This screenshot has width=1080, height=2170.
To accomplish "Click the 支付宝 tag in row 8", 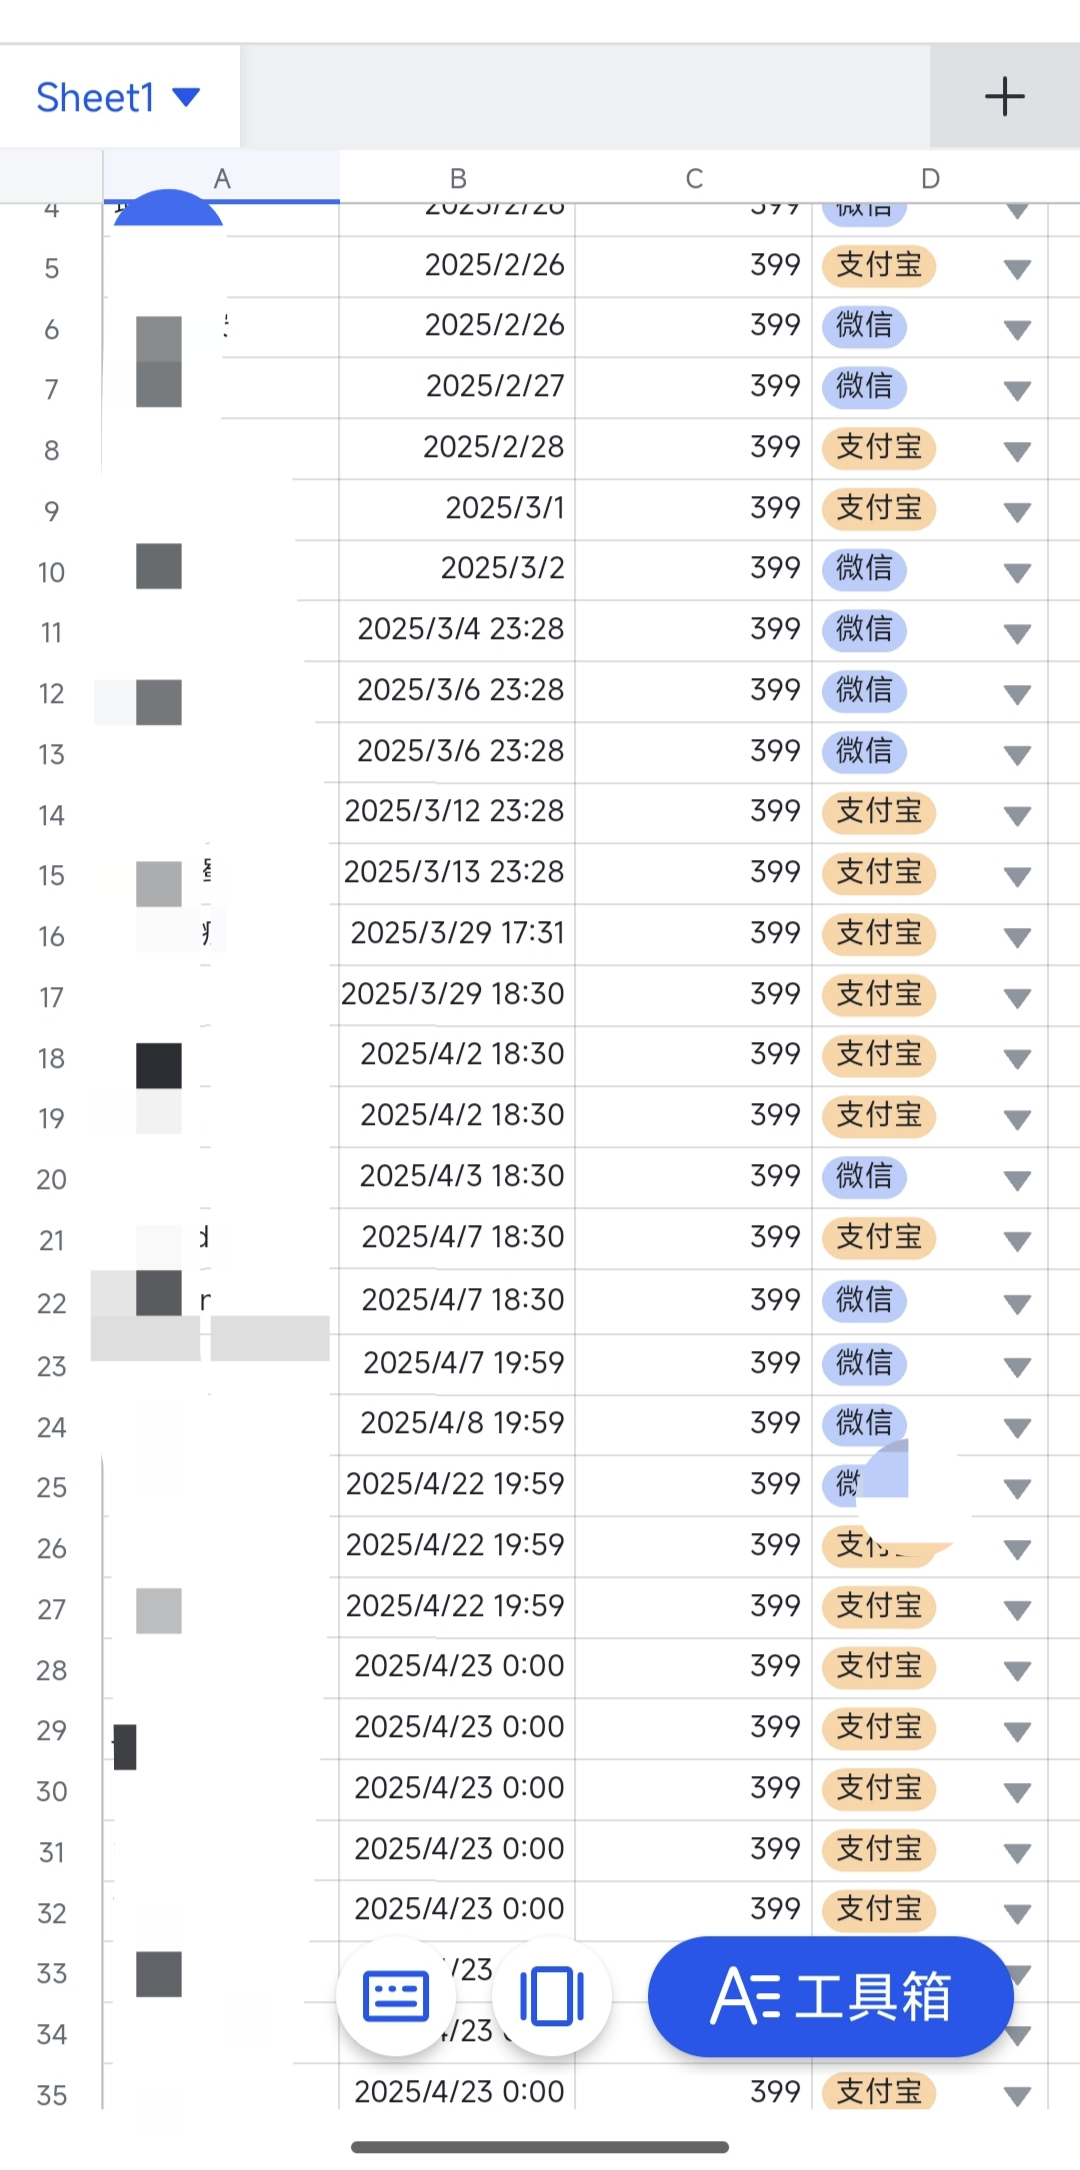I will [x=878, y=447].
